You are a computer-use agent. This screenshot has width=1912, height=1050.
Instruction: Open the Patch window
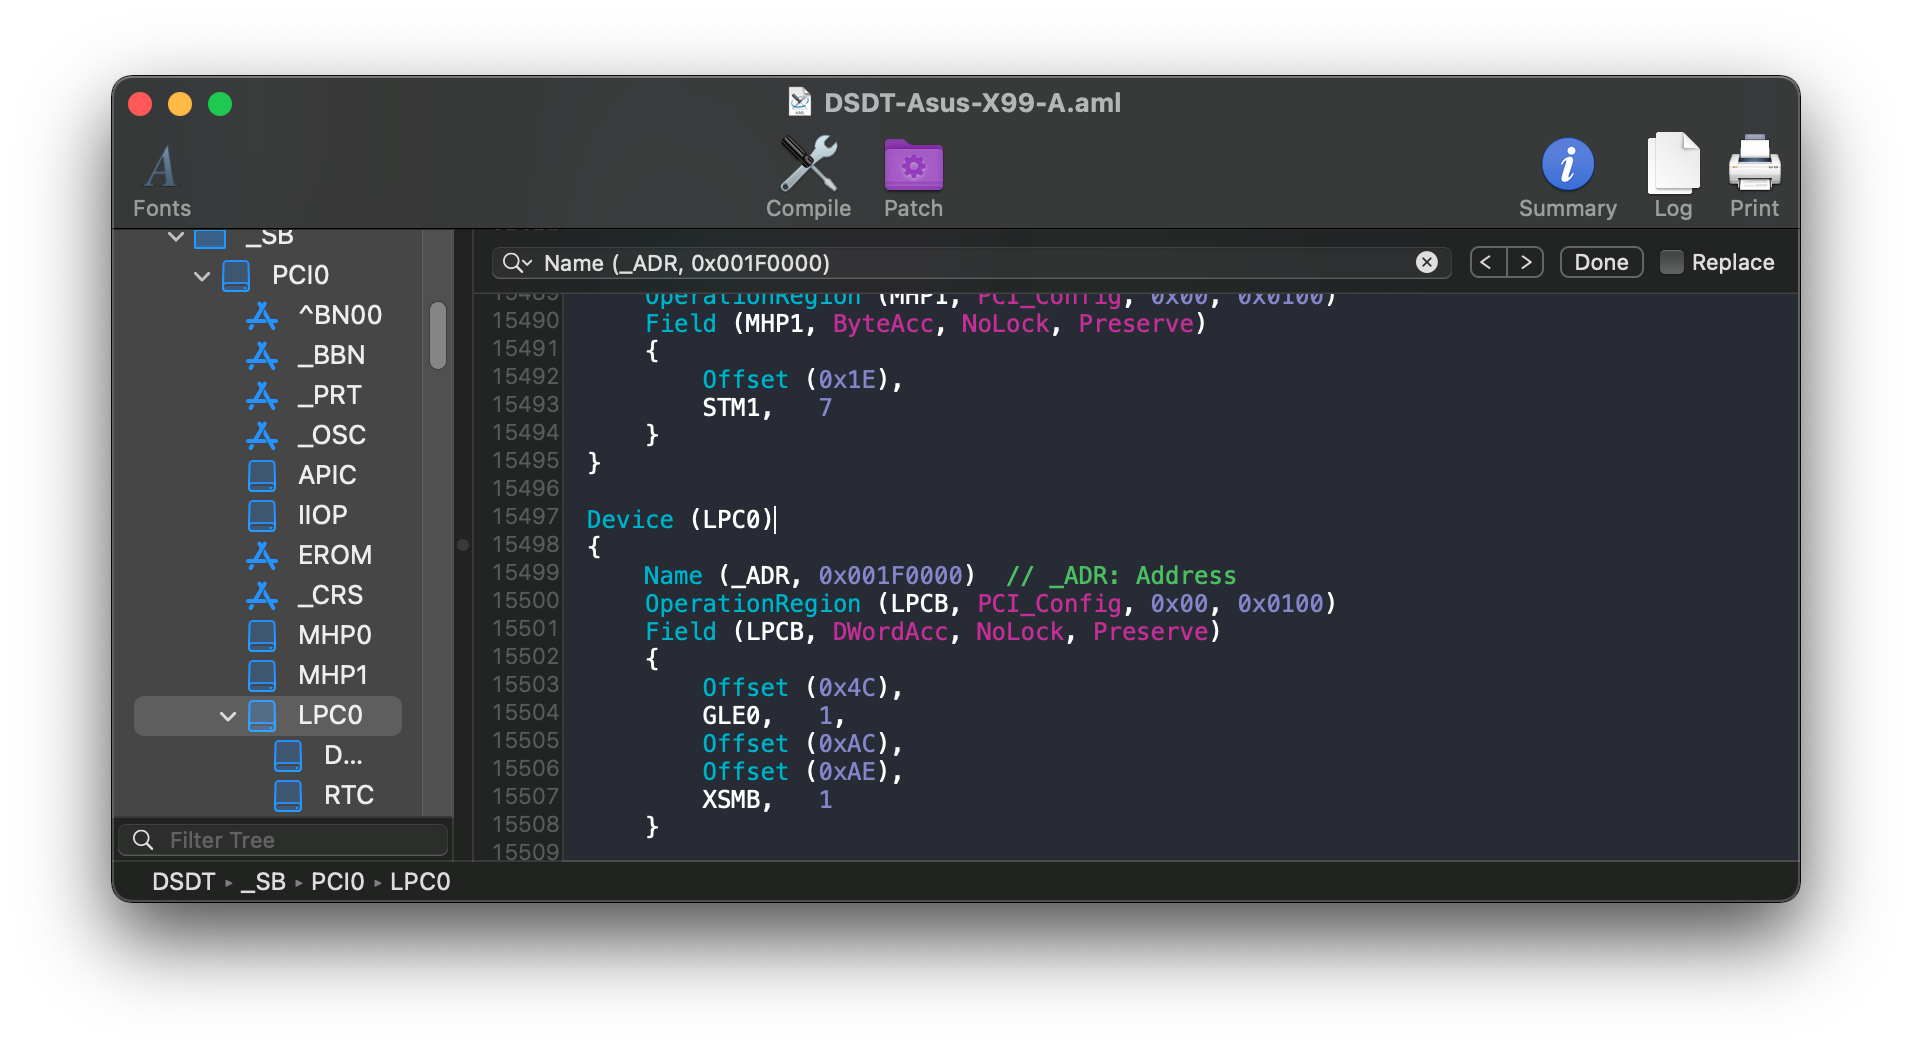(913, 166)
